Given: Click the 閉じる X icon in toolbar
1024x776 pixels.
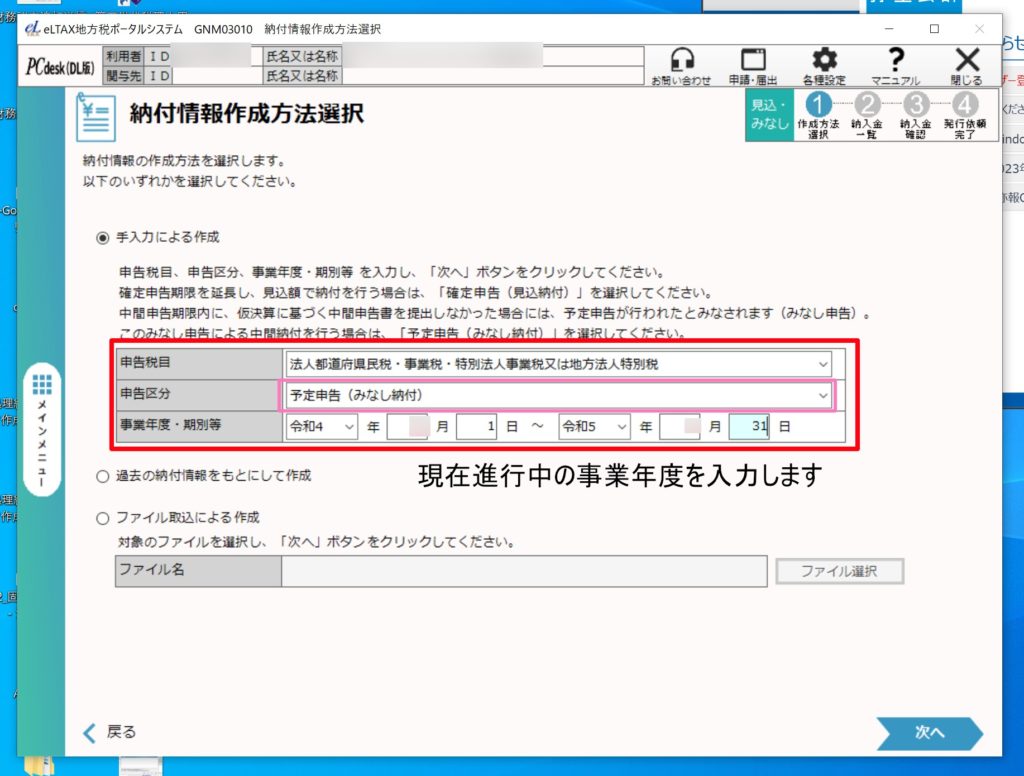Looking at the screenshot, I should point(966,63).
